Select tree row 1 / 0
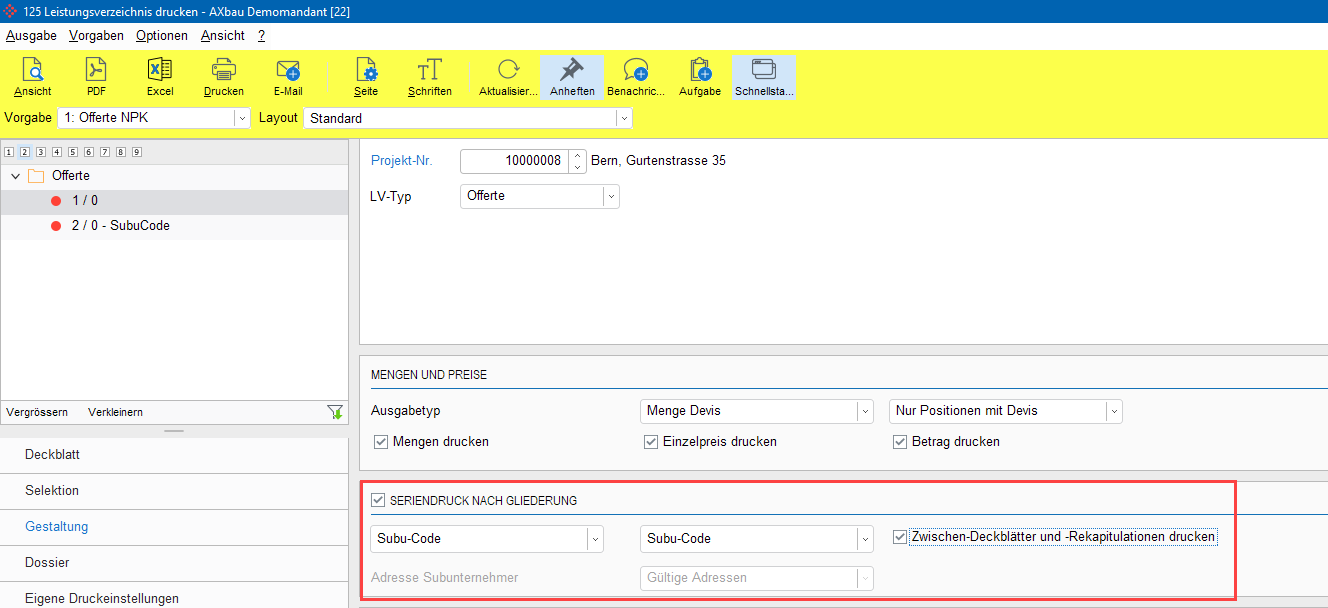This screenshot has height=608, width=1328. [174, 201]
